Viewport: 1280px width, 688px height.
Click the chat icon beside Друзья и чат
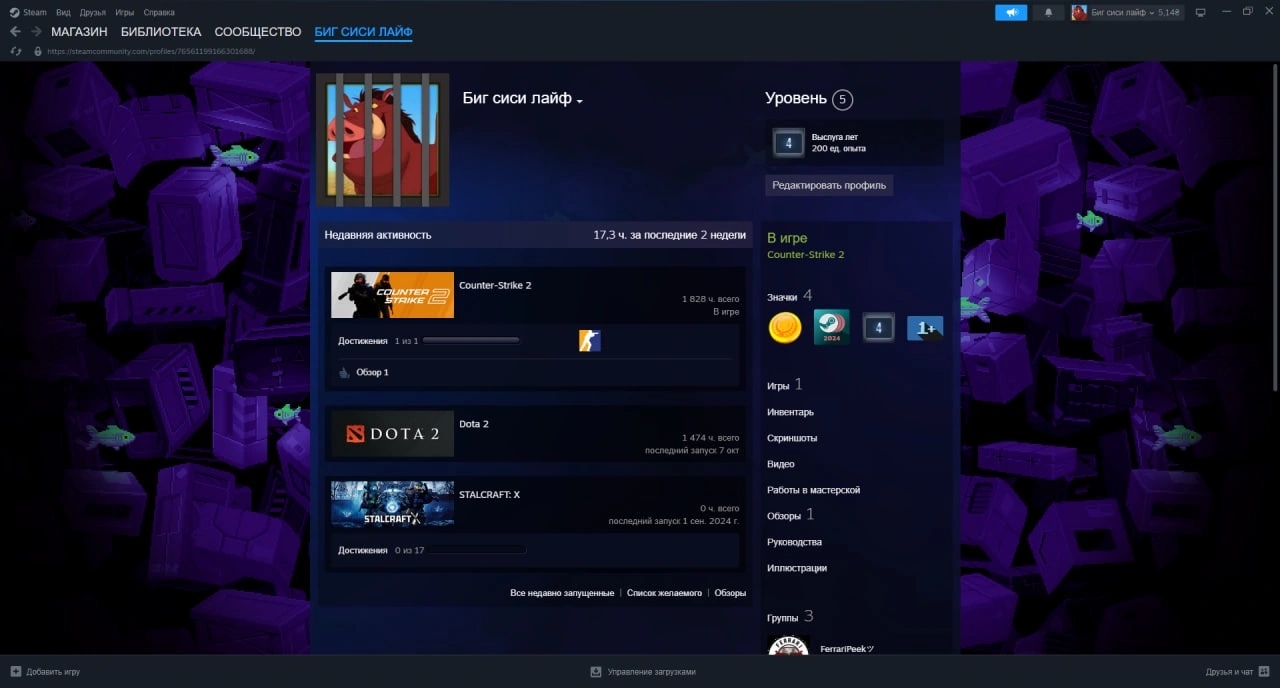[1265, 671]
